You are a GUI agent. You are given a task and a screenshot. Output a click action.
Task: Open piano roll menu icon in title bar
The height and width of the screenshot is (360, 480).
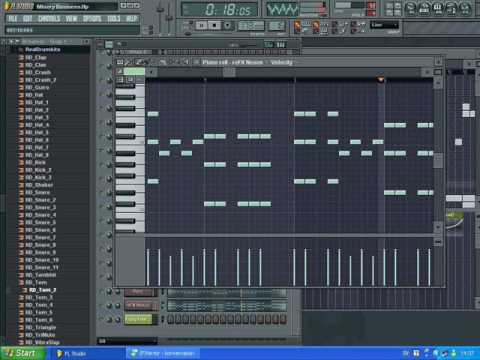coord(120,62)
